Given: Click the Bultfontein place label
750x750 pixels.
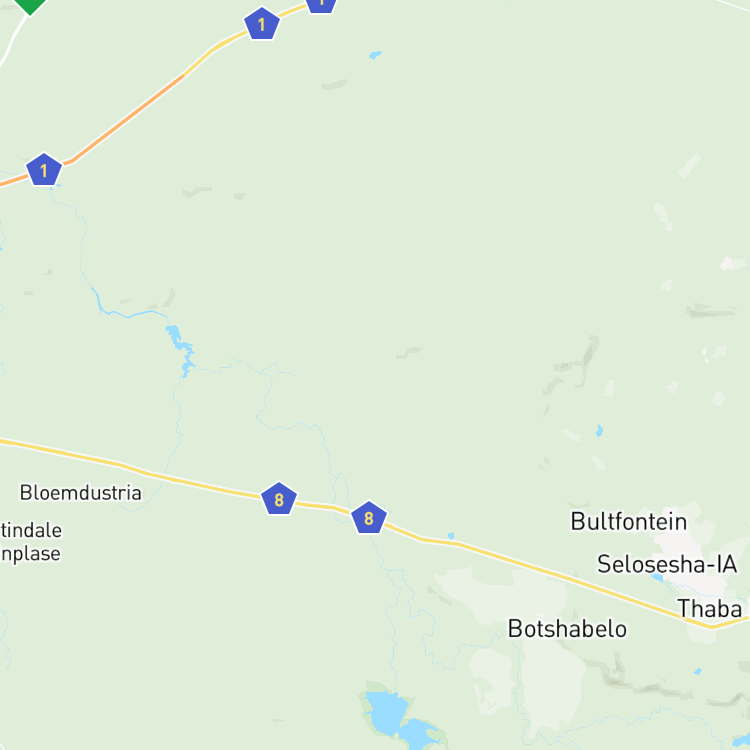Looking at the screenshot, I should pos(629,521).
